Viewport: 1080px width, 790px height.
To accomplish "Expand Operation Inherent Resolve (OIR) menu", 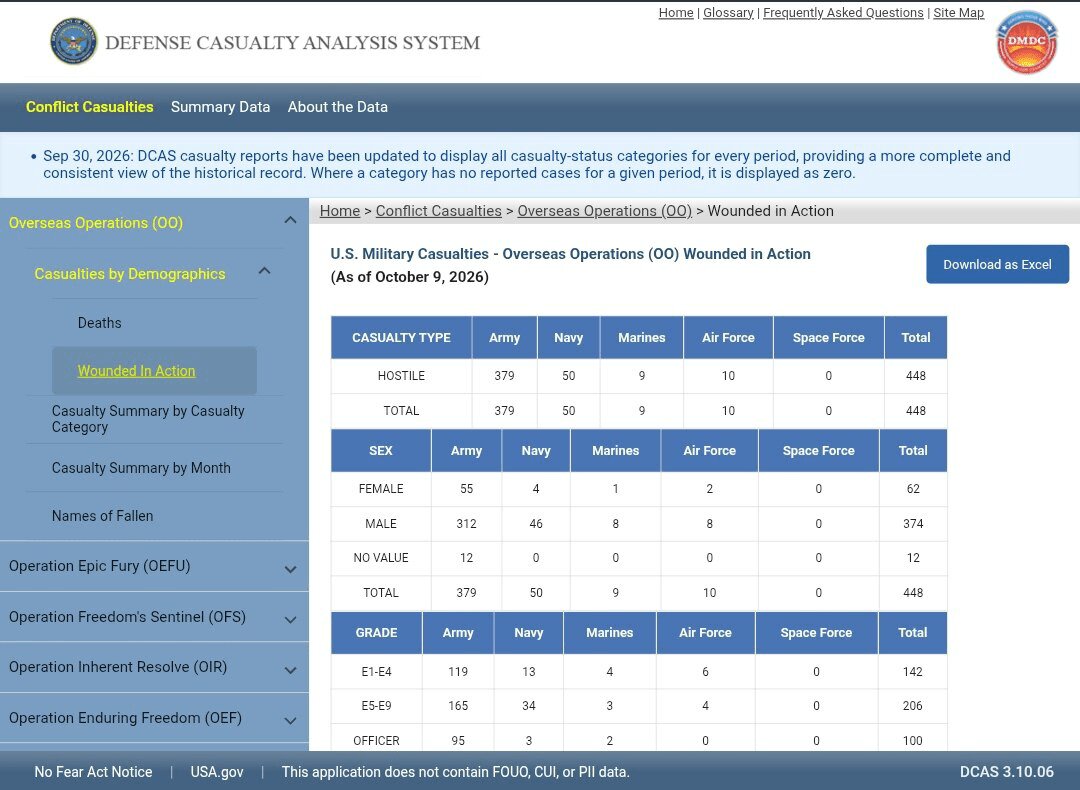I will [x=291, y=669].
